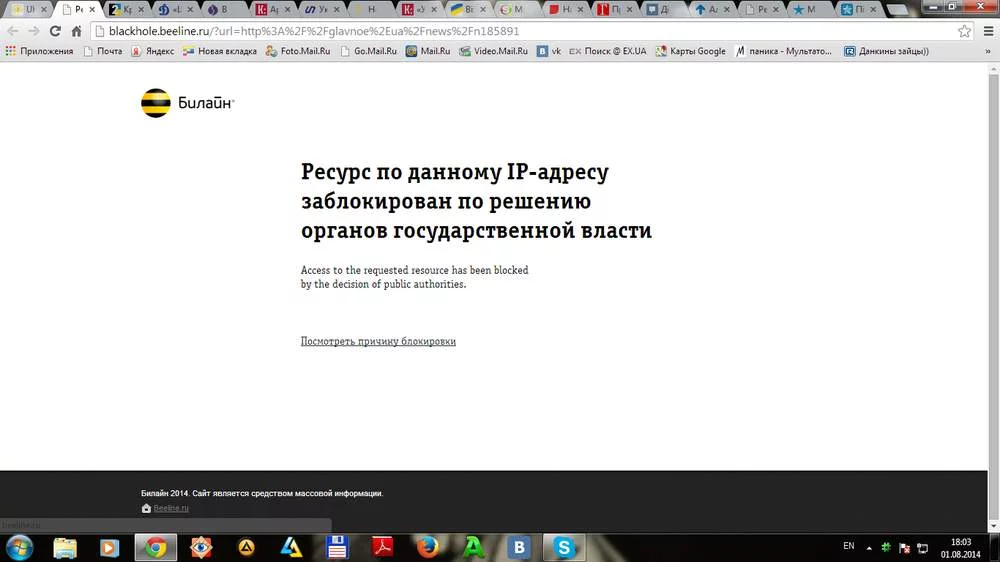Switch to the tab with Ukrainian flag icon
This screenshot has width=1000, height=562.
(468, 10)
